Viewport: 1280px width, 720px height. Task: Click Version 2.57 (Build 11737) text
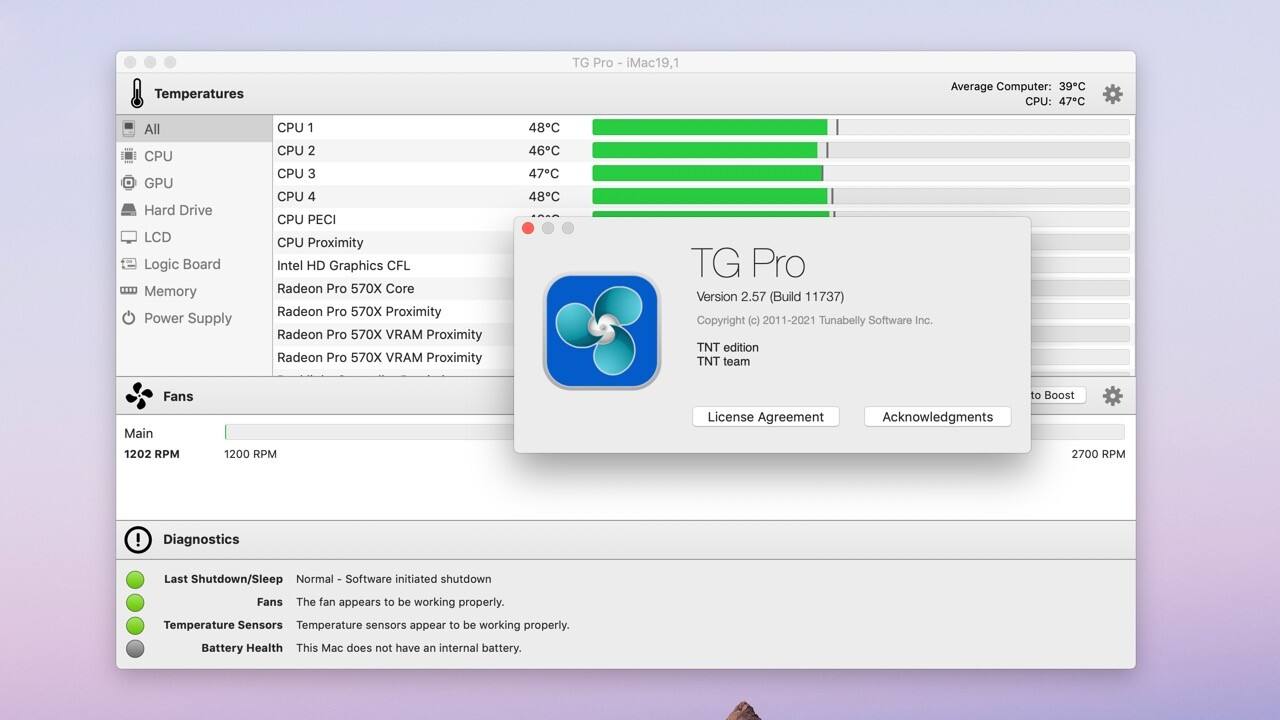point(770,297)
